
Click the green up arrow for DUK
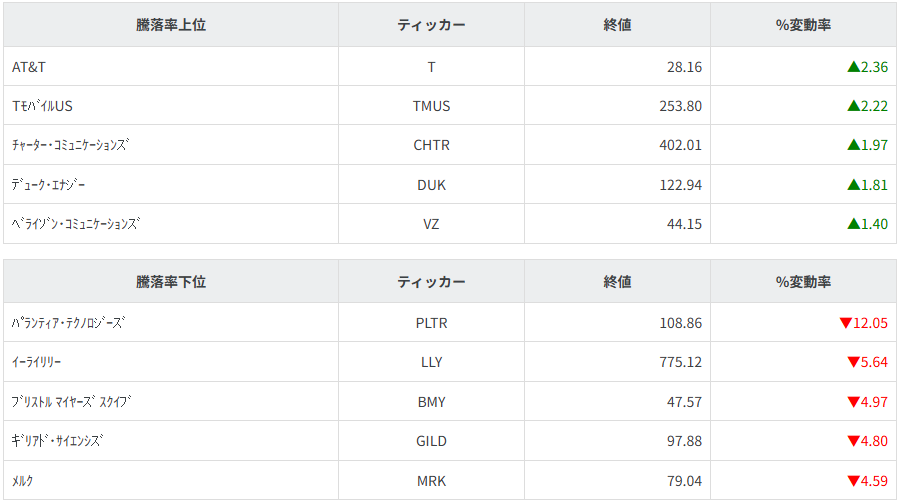(853, 185)
